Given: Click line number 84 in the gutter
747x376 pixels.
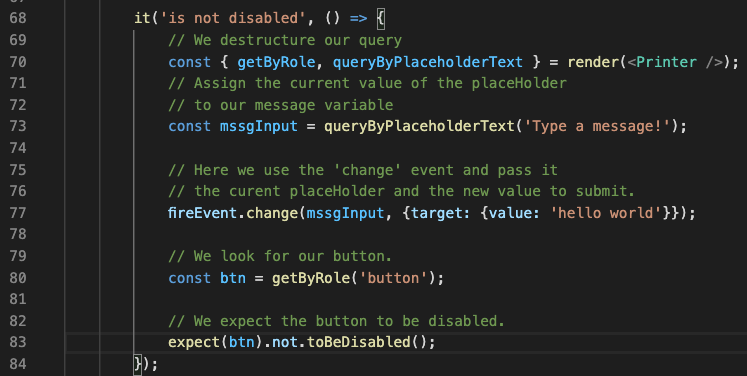Looking at the screenshot, I should pos(18,364).
